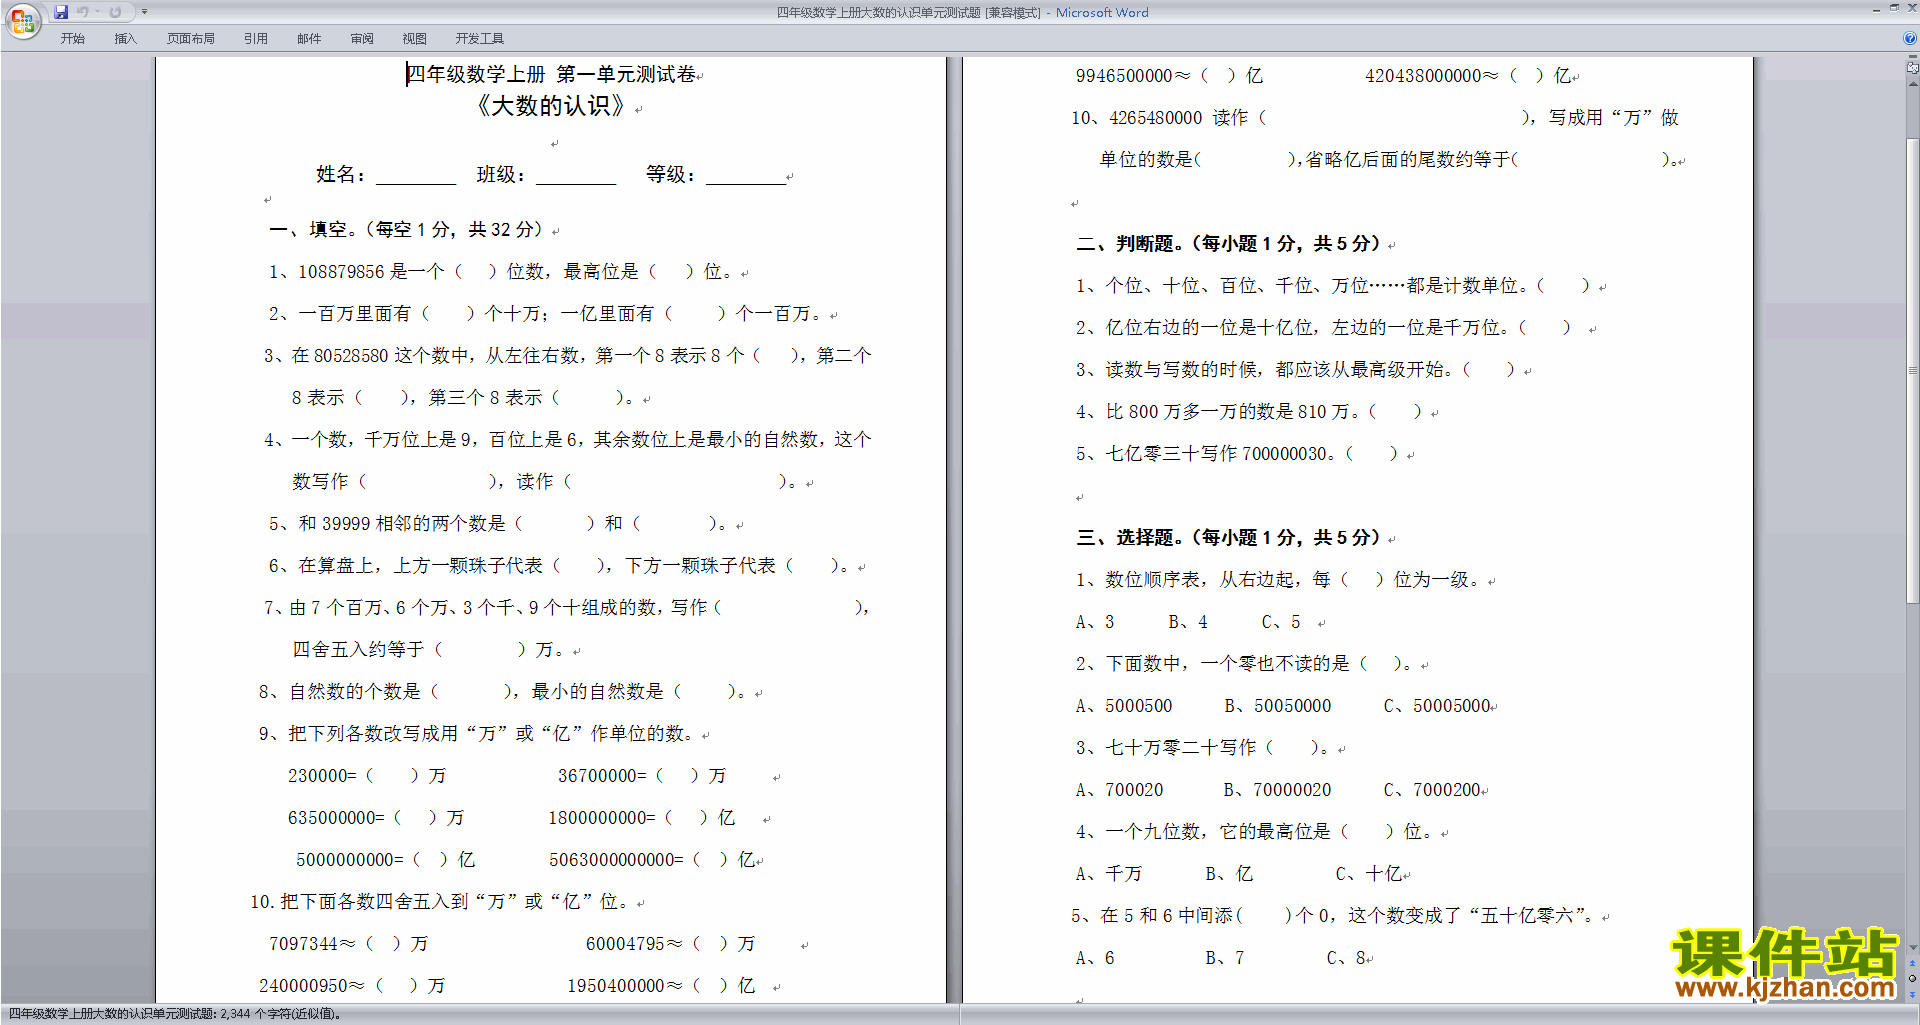Click the heading 一、填空。(每空1分,共32分)

pyautogui.click(x=406, y=230)
